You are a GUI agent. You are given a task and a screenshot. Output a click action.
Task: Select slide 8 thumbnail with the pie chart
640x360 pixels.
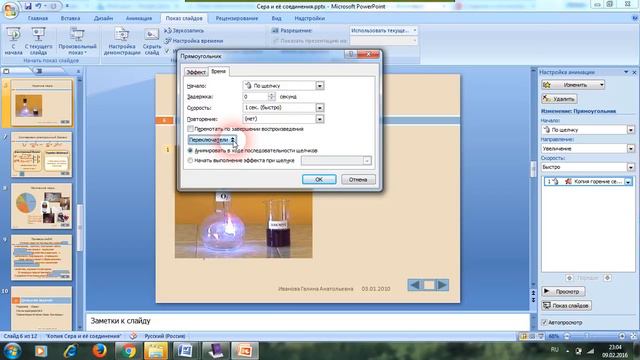(x=41, y=206)
